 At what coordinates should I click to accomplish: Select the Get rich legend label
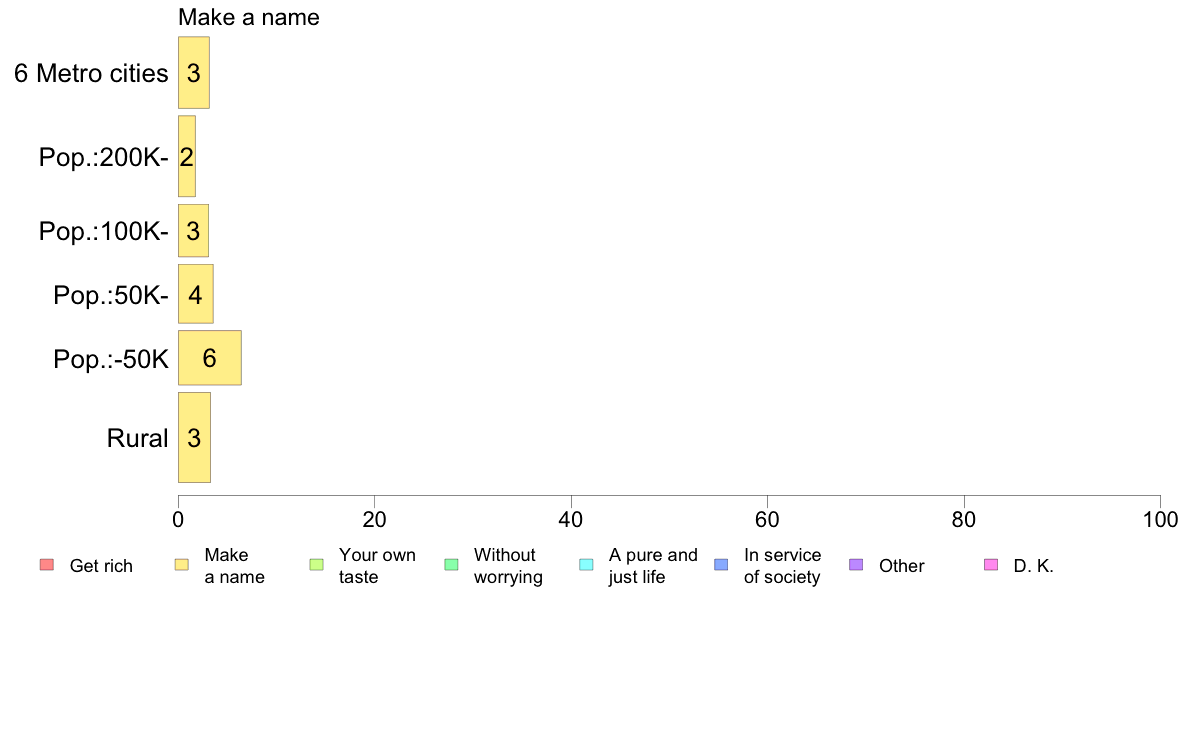click(101, 566)
